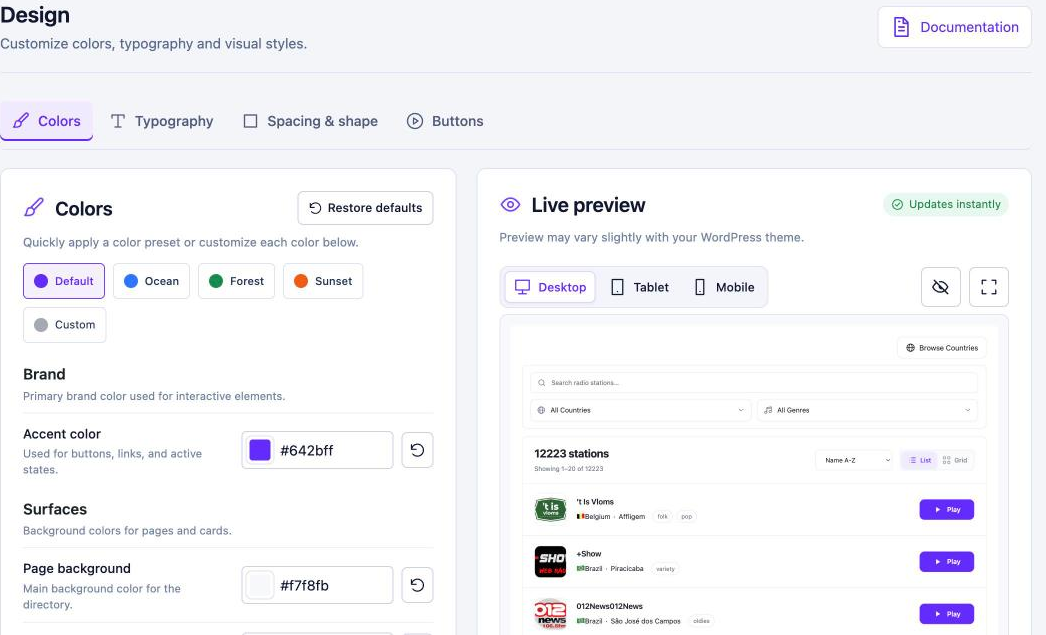Switch preview to List view

click(919, 460)
